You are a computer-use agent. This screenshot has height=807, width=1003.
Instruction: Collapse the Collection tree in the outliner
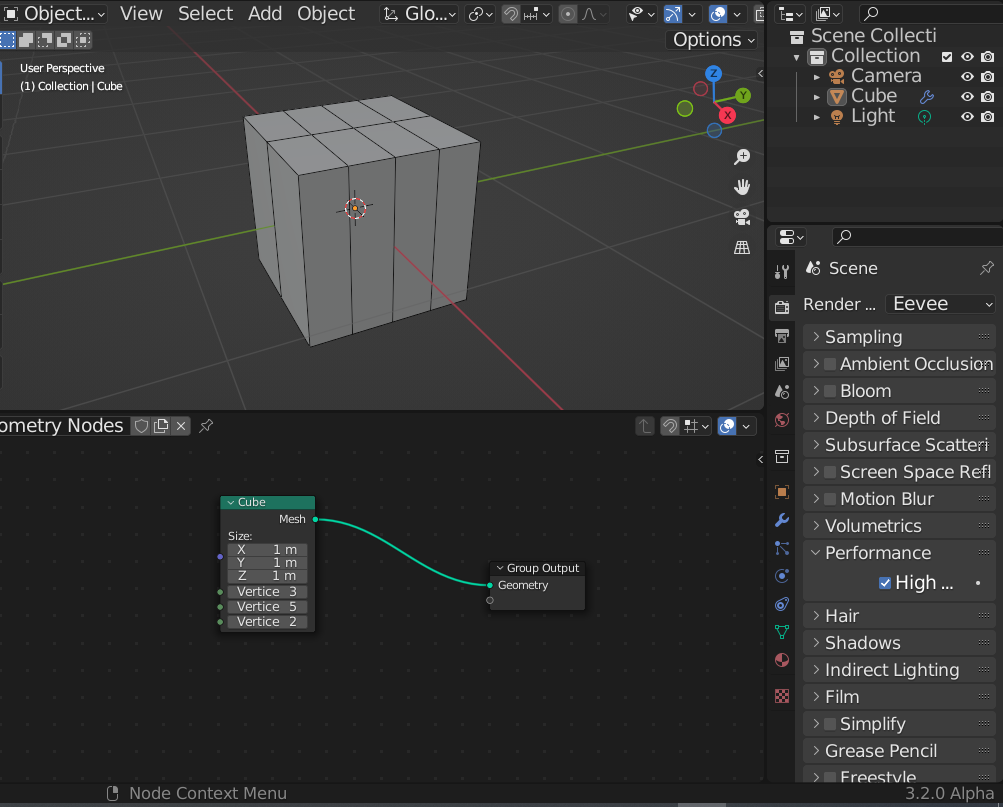pos(796,58)
